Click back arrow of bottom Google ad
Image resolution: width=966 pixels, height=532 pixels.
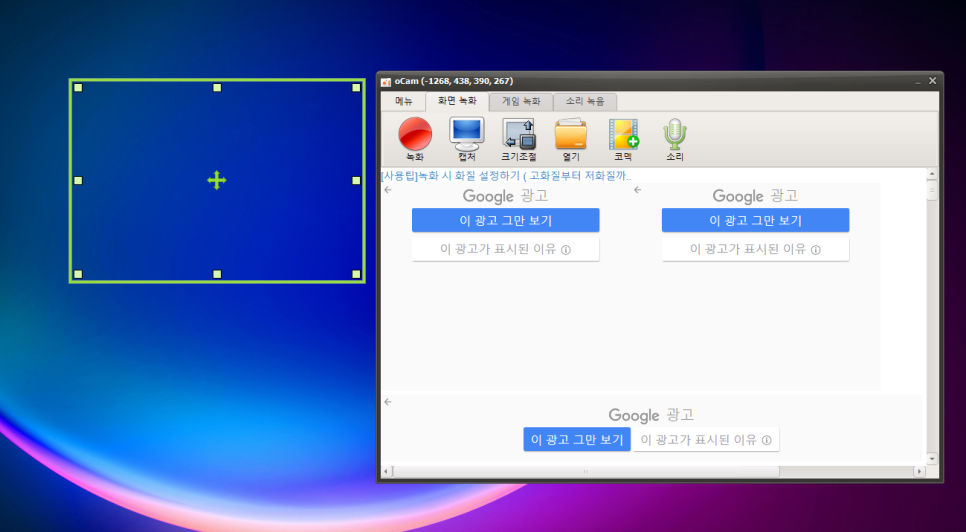coord(388,402)
